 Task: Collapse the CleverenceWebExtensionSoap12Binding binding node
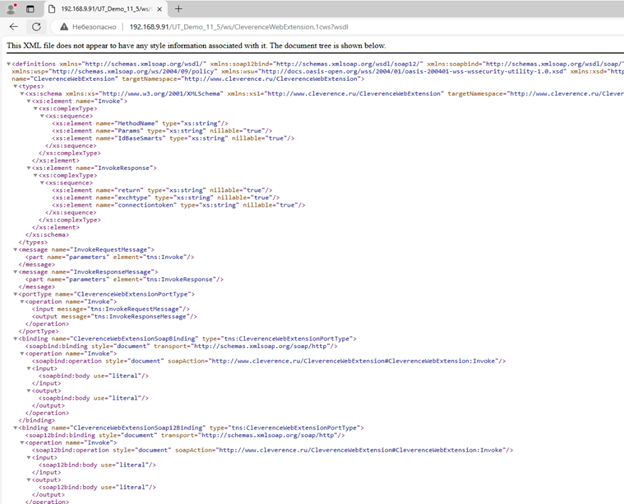pos(15,427)
